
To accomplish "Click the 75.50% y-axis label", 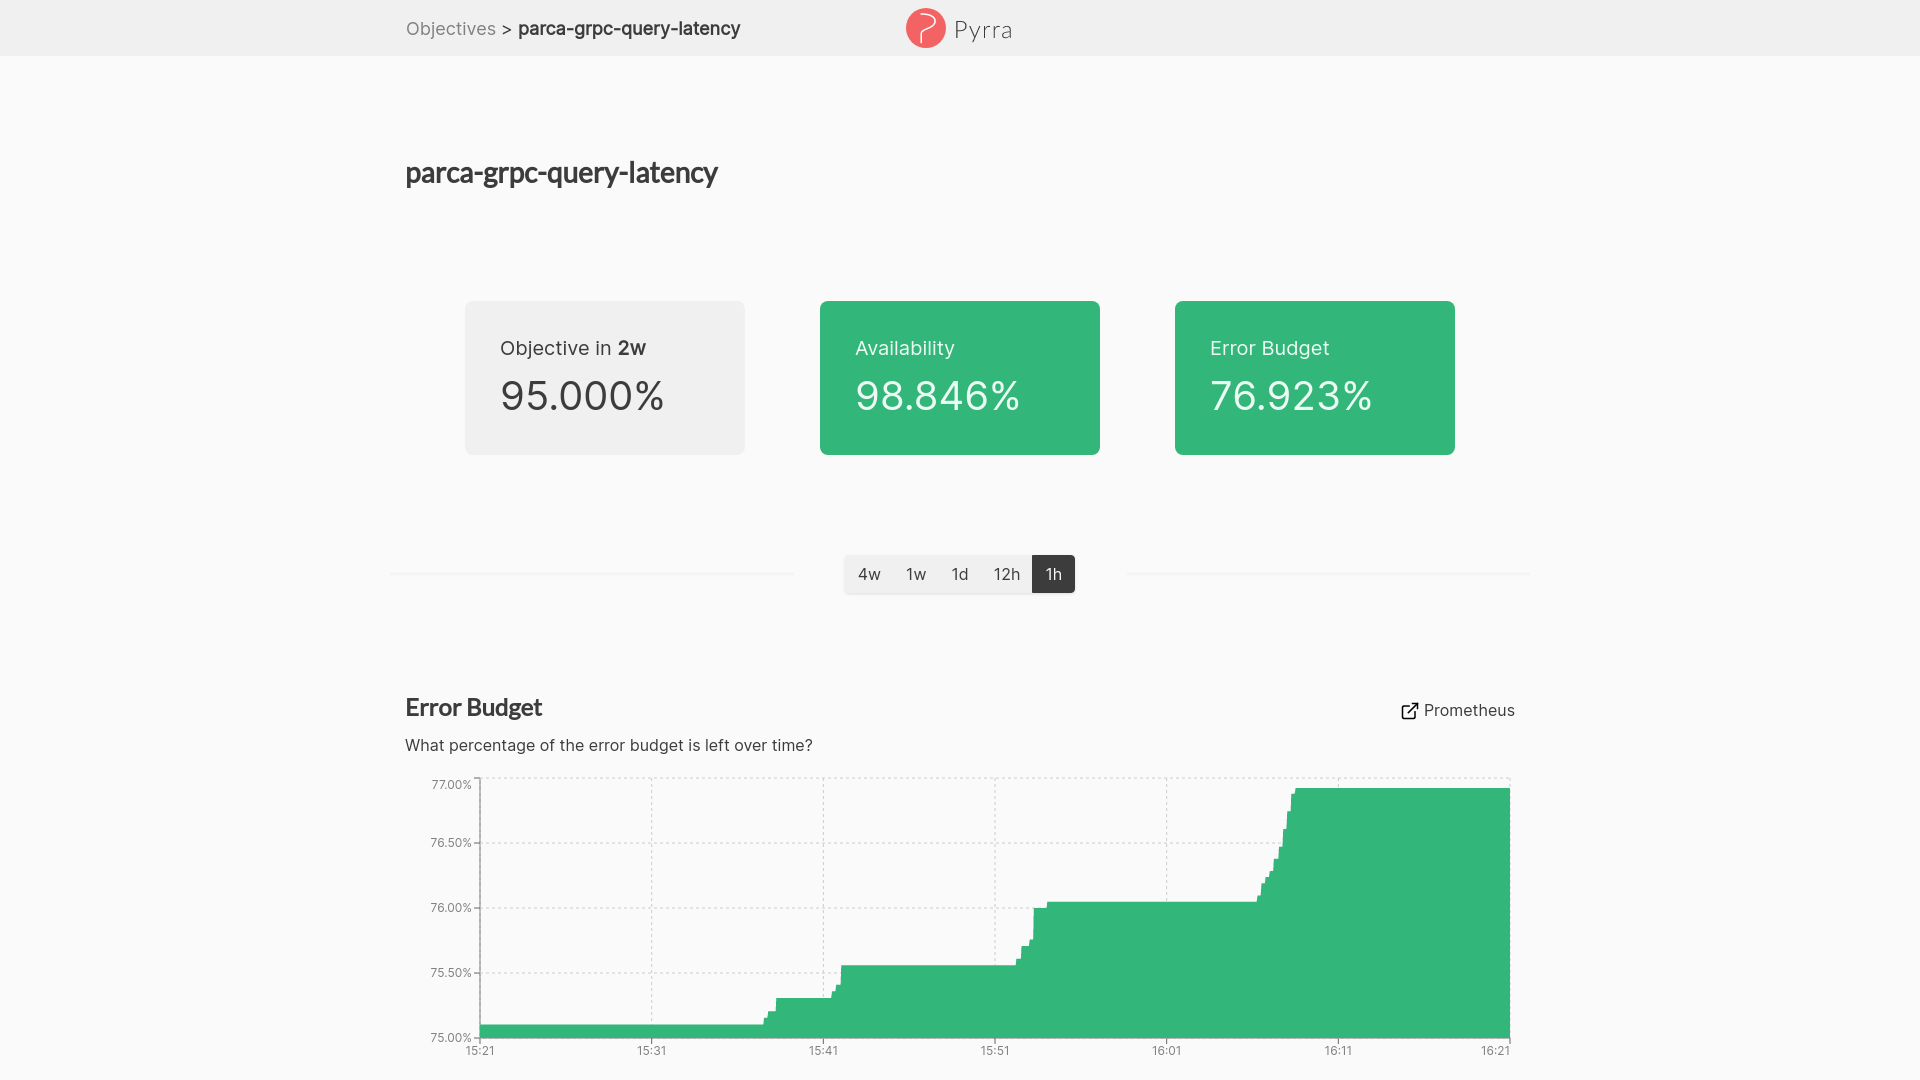I will (451, 973).
